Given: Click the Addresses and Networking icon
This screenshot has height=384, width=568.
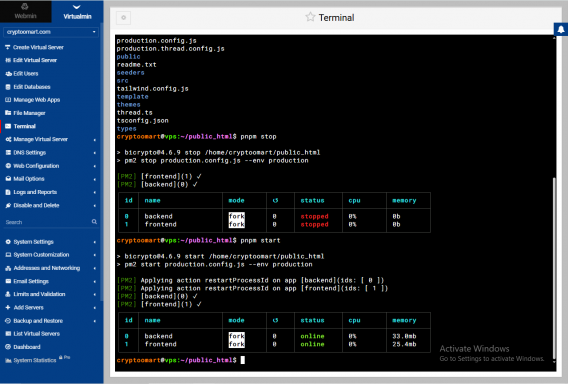Looking at the screenshot, I should [x=8, y=268].
